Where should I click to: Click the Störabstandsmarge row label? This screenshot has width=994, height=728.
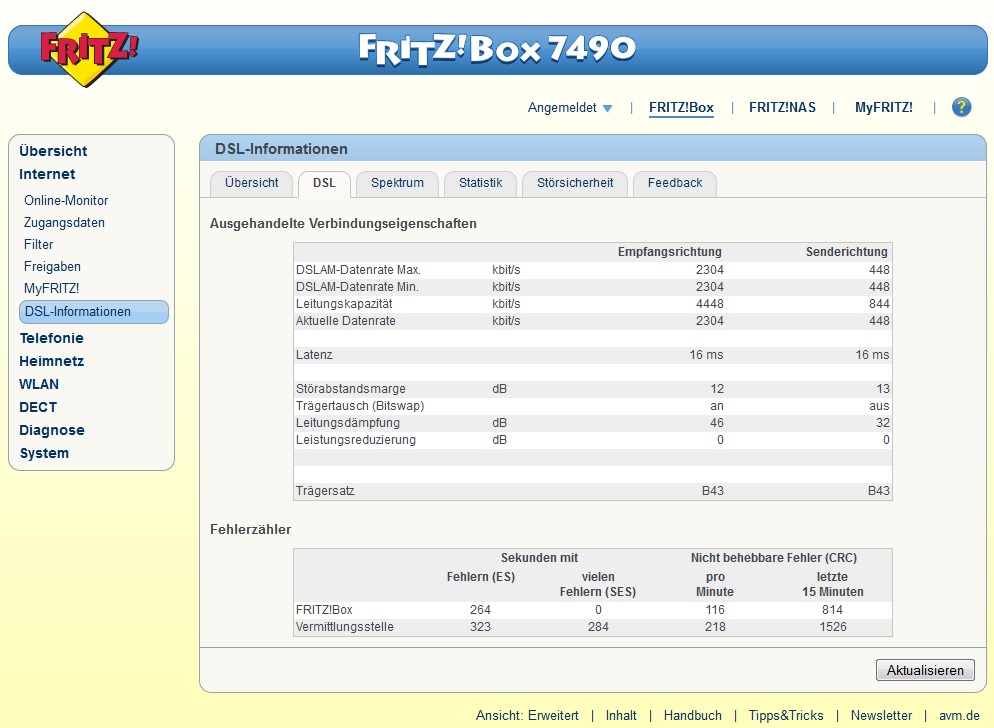click(351, 389)
